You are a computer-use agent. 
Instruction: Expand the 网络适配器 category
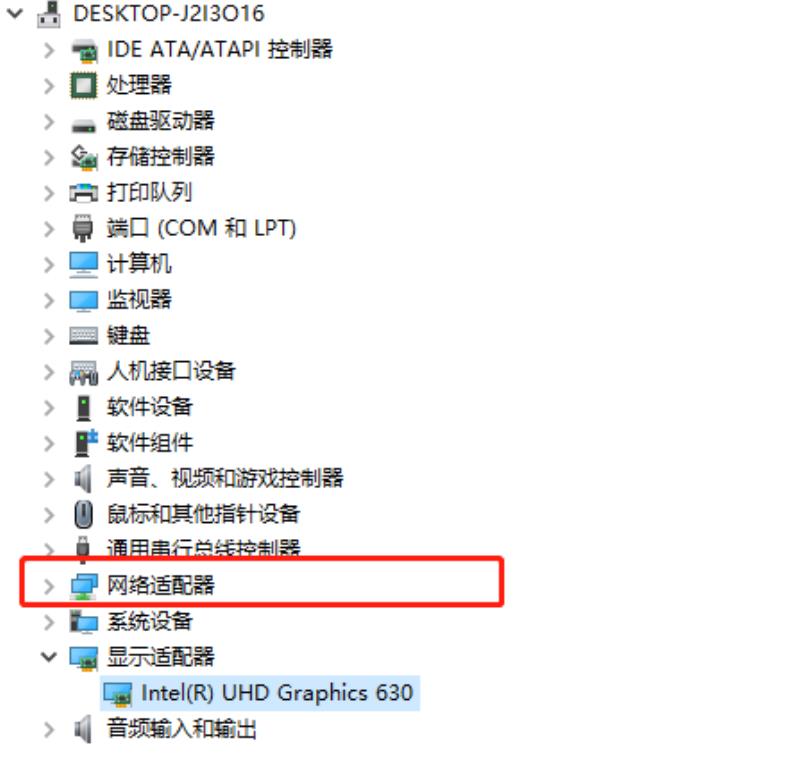49,587
